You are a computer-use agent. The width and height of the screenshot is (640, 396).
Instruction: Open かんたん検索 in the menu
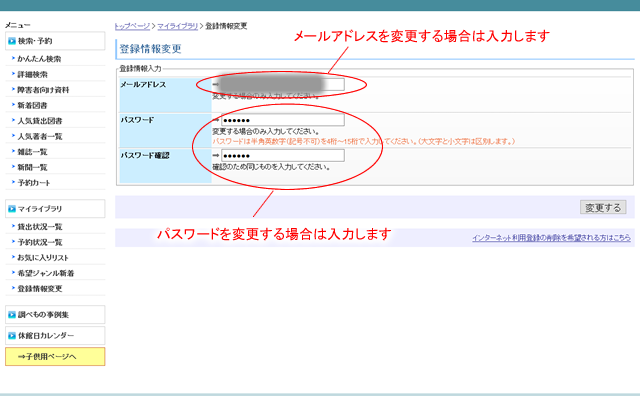[x=39, y=59]
